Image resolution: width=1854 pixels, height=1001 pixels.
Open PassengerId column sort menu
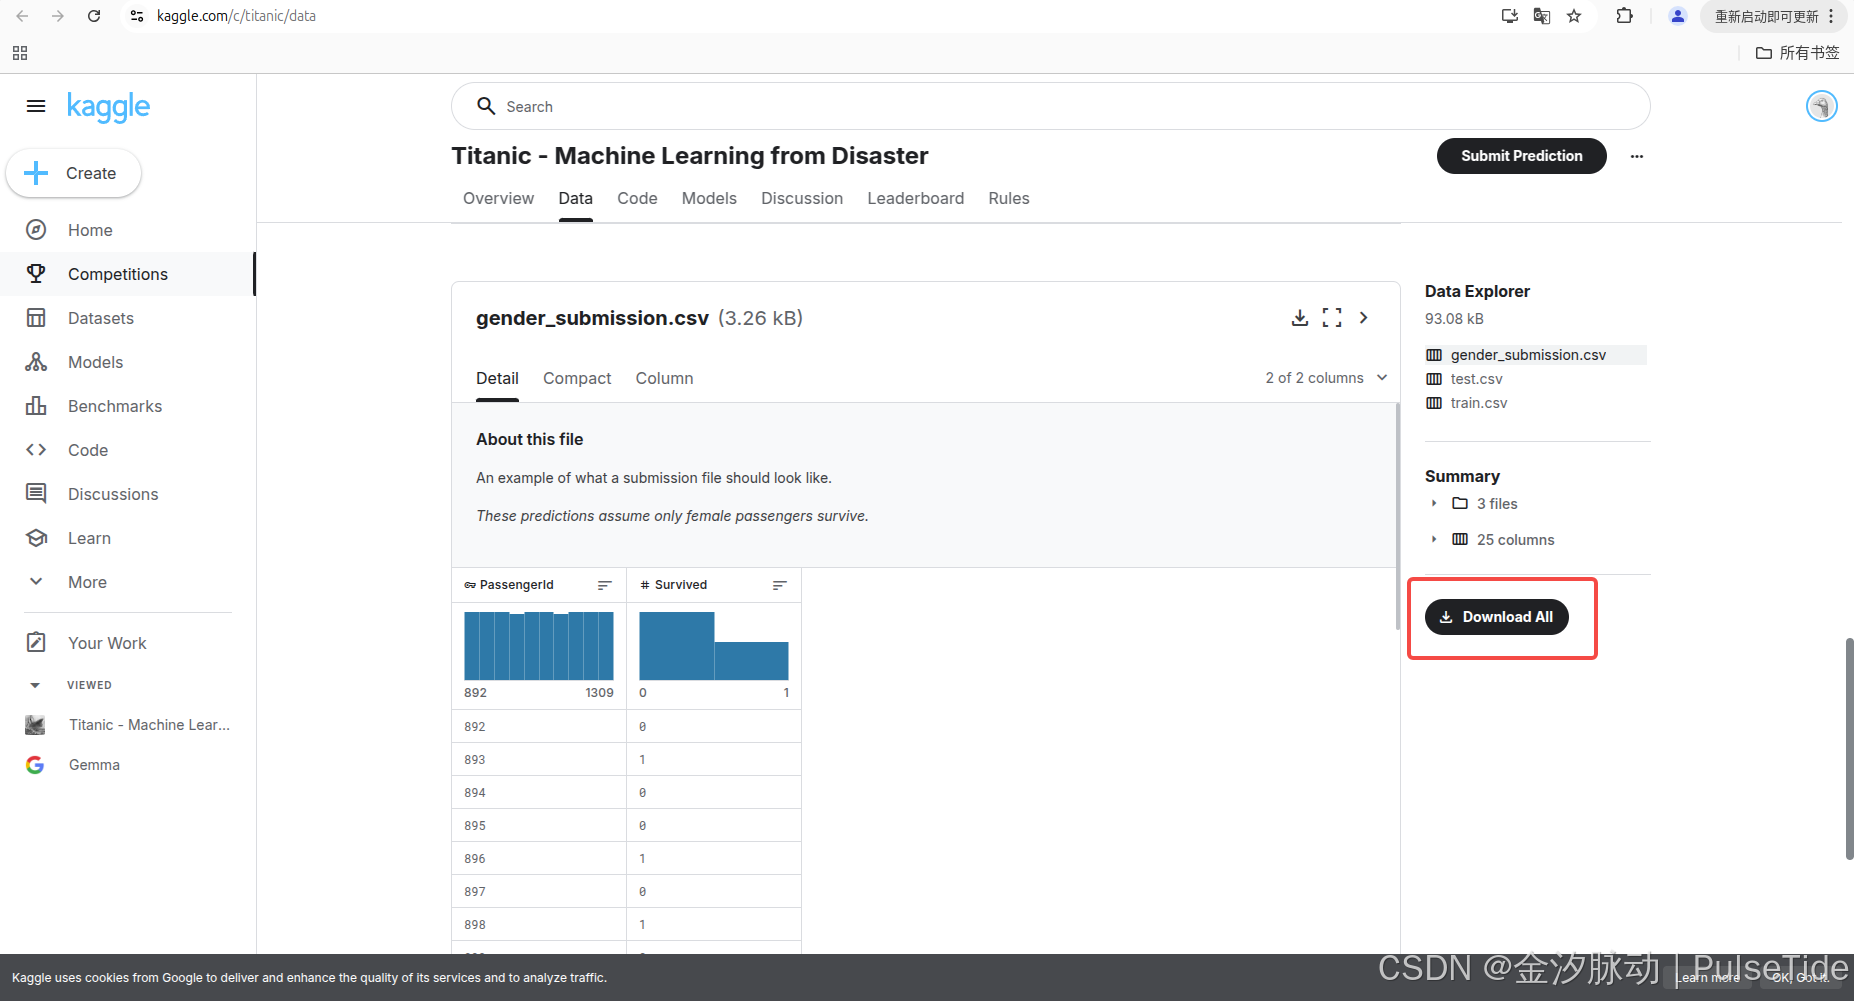pyautogui.click(x=605, y=585)
